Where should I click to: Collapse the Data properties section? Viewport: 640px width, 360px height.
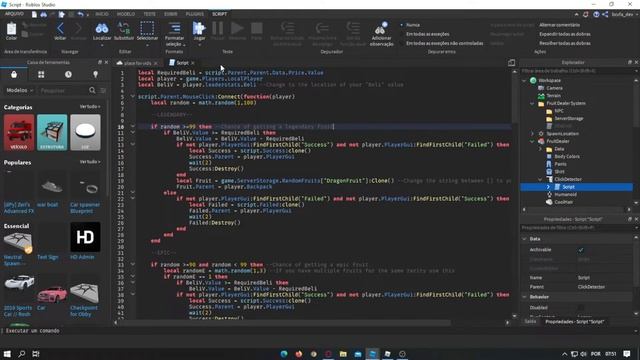click(524, 239)
